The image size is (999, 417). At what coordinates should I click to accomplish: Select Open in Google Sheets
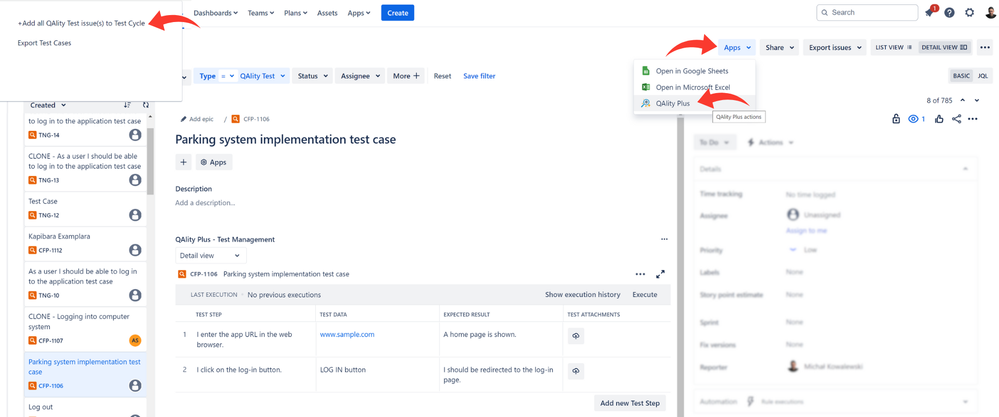692,71
